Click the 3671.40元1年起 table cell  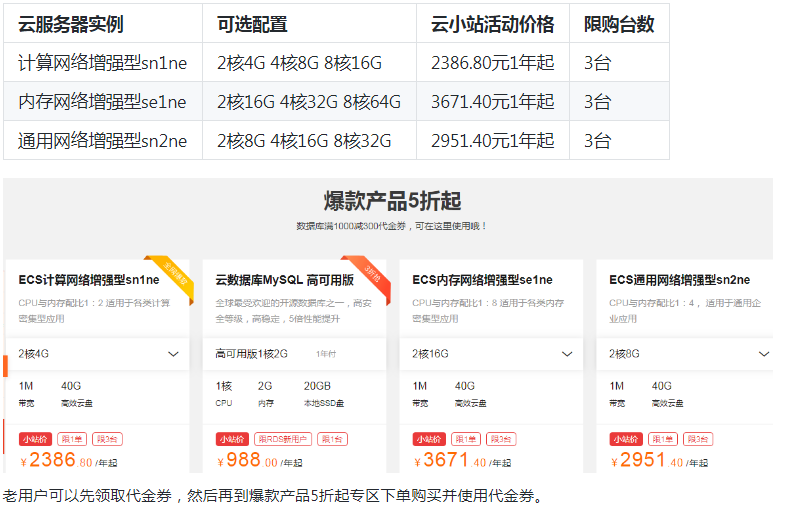493,102
